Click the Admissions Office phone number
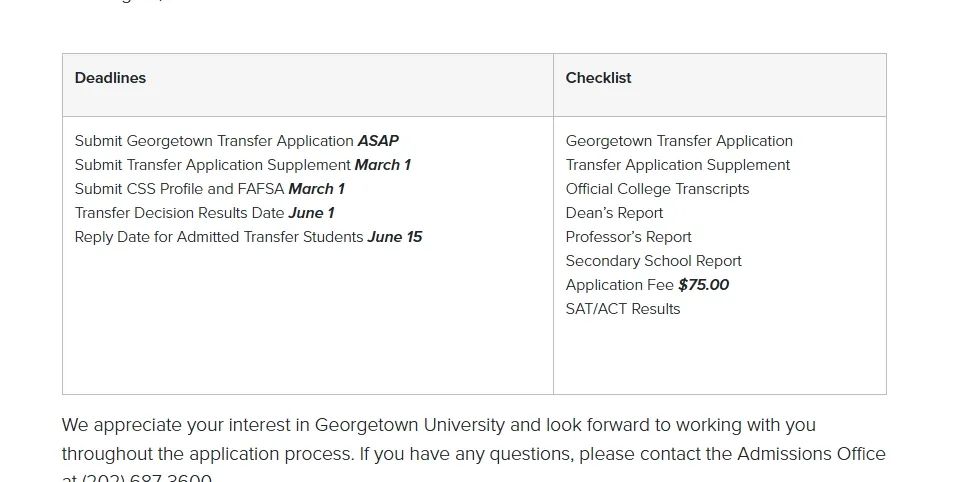This screenshot has height=482, width=953. coord(146,478)
